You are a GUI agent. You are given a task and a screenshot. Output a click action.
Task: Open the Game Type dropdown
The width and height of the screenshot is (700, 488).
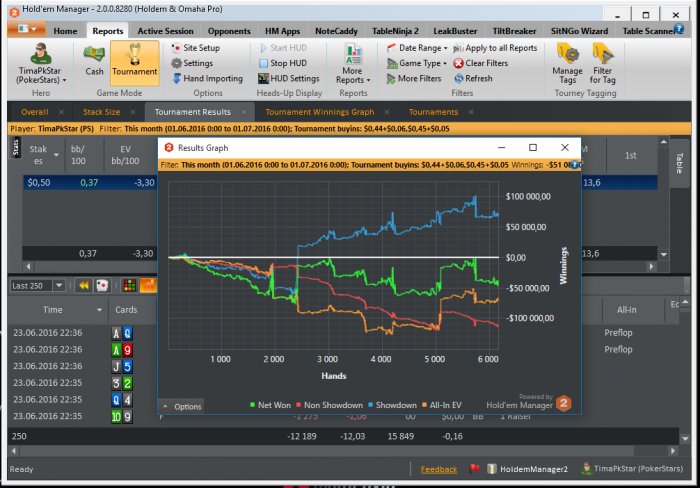coord(417,63)
